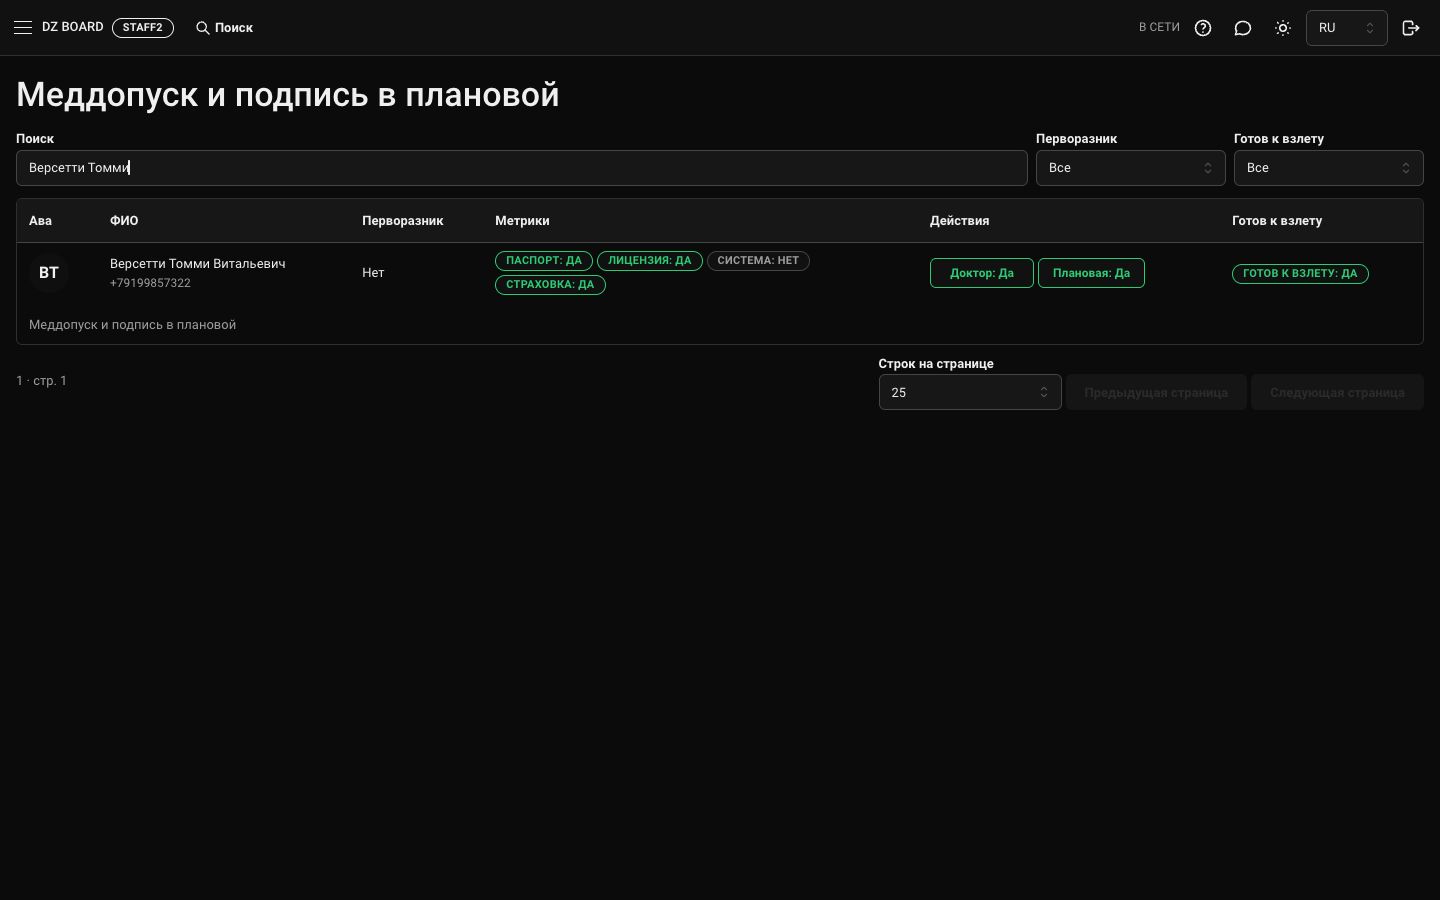Click the help question mark icon

(x=1203, y=28)
